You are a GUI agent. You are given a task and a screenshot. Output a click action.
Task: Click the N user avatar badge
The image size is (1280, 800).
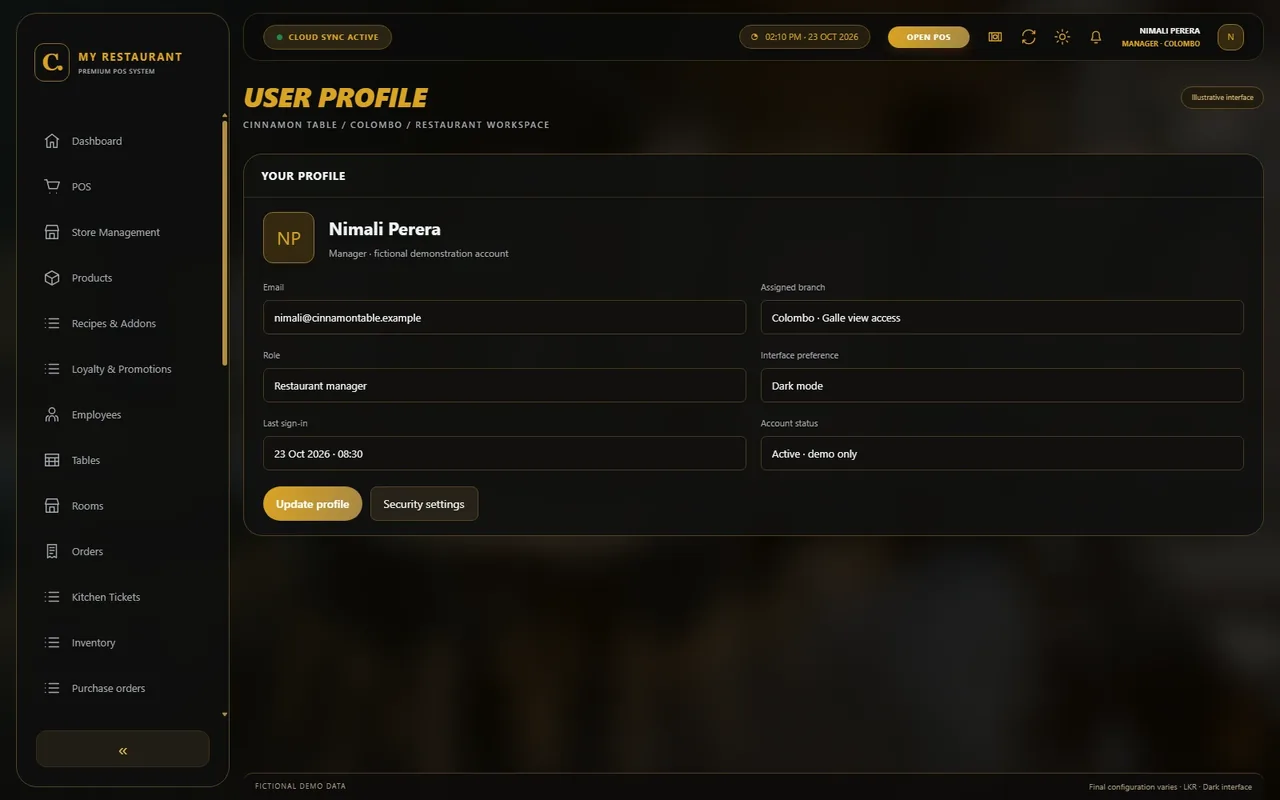(x=1230, y=37)
